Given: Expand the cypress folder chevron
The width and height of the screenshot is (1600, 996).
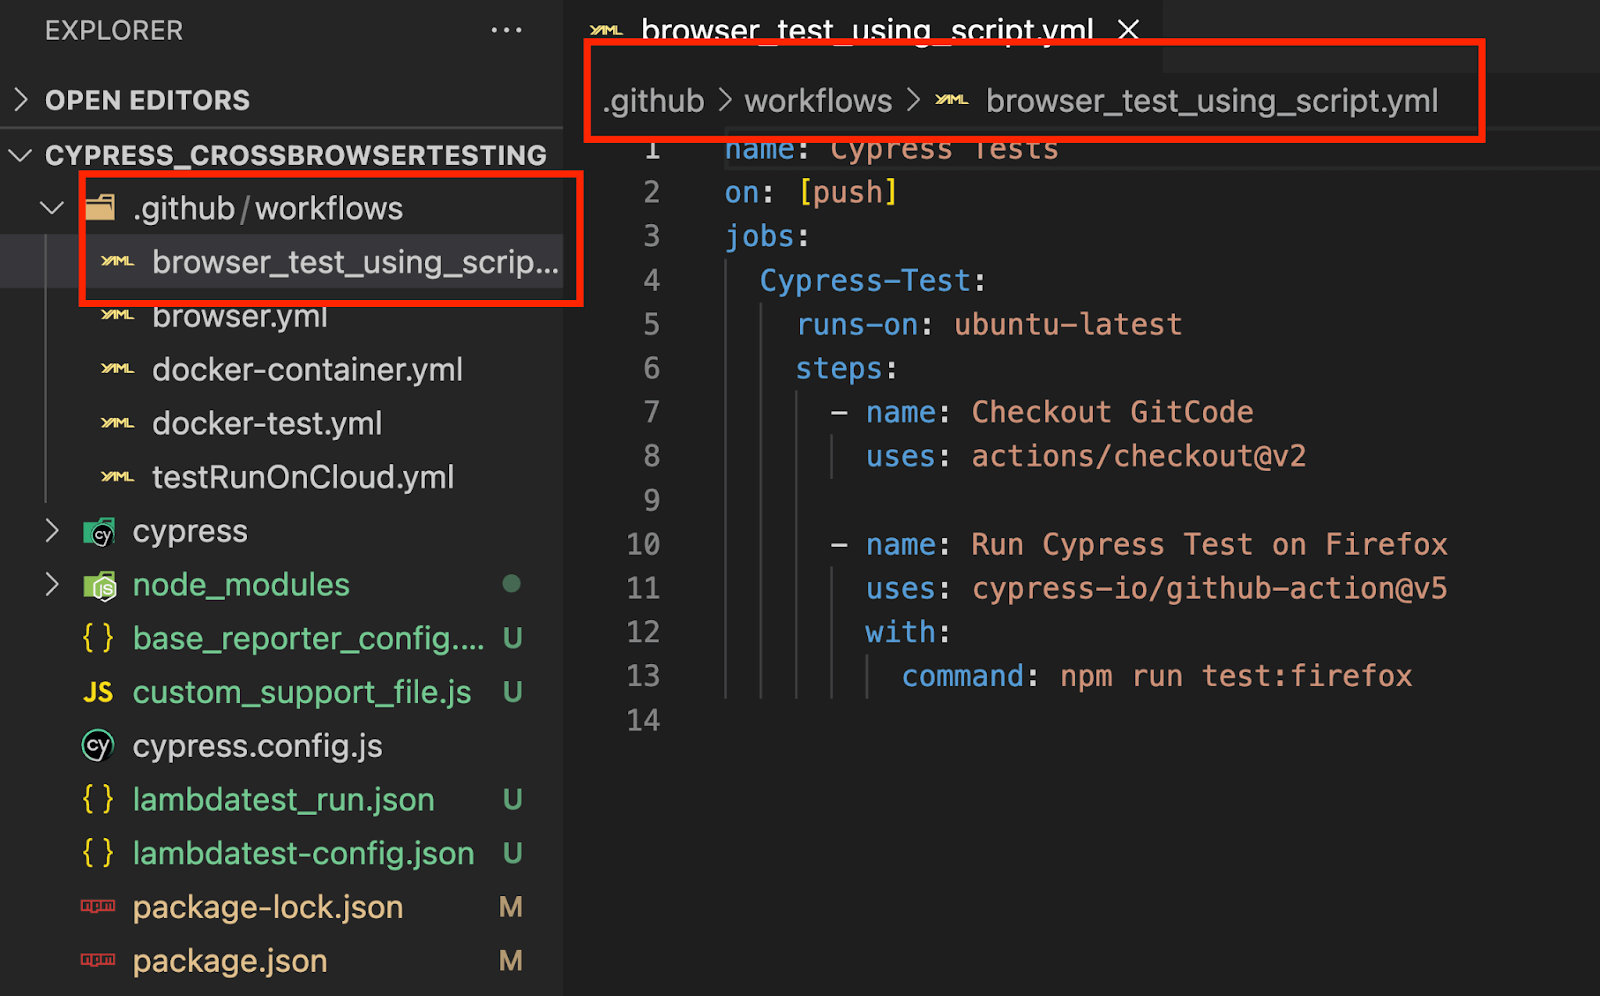Looking at the screenshot, I should (52, 531).
